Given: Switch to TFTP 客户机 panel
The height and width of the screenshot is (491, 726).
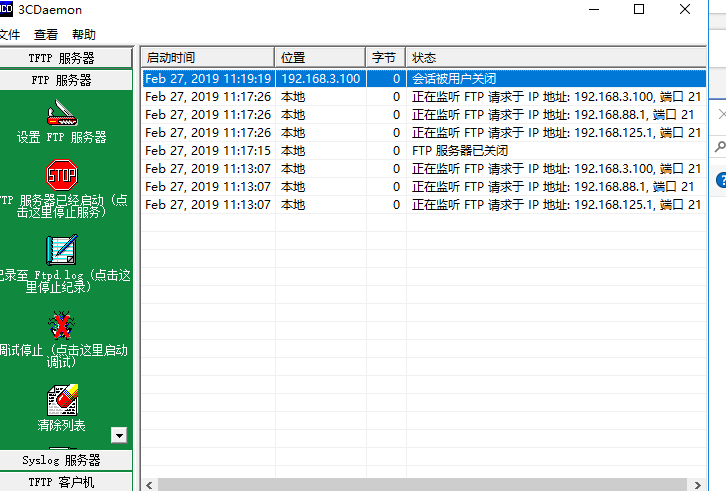Looking at the screenshot, I should [x=66, y=482].
